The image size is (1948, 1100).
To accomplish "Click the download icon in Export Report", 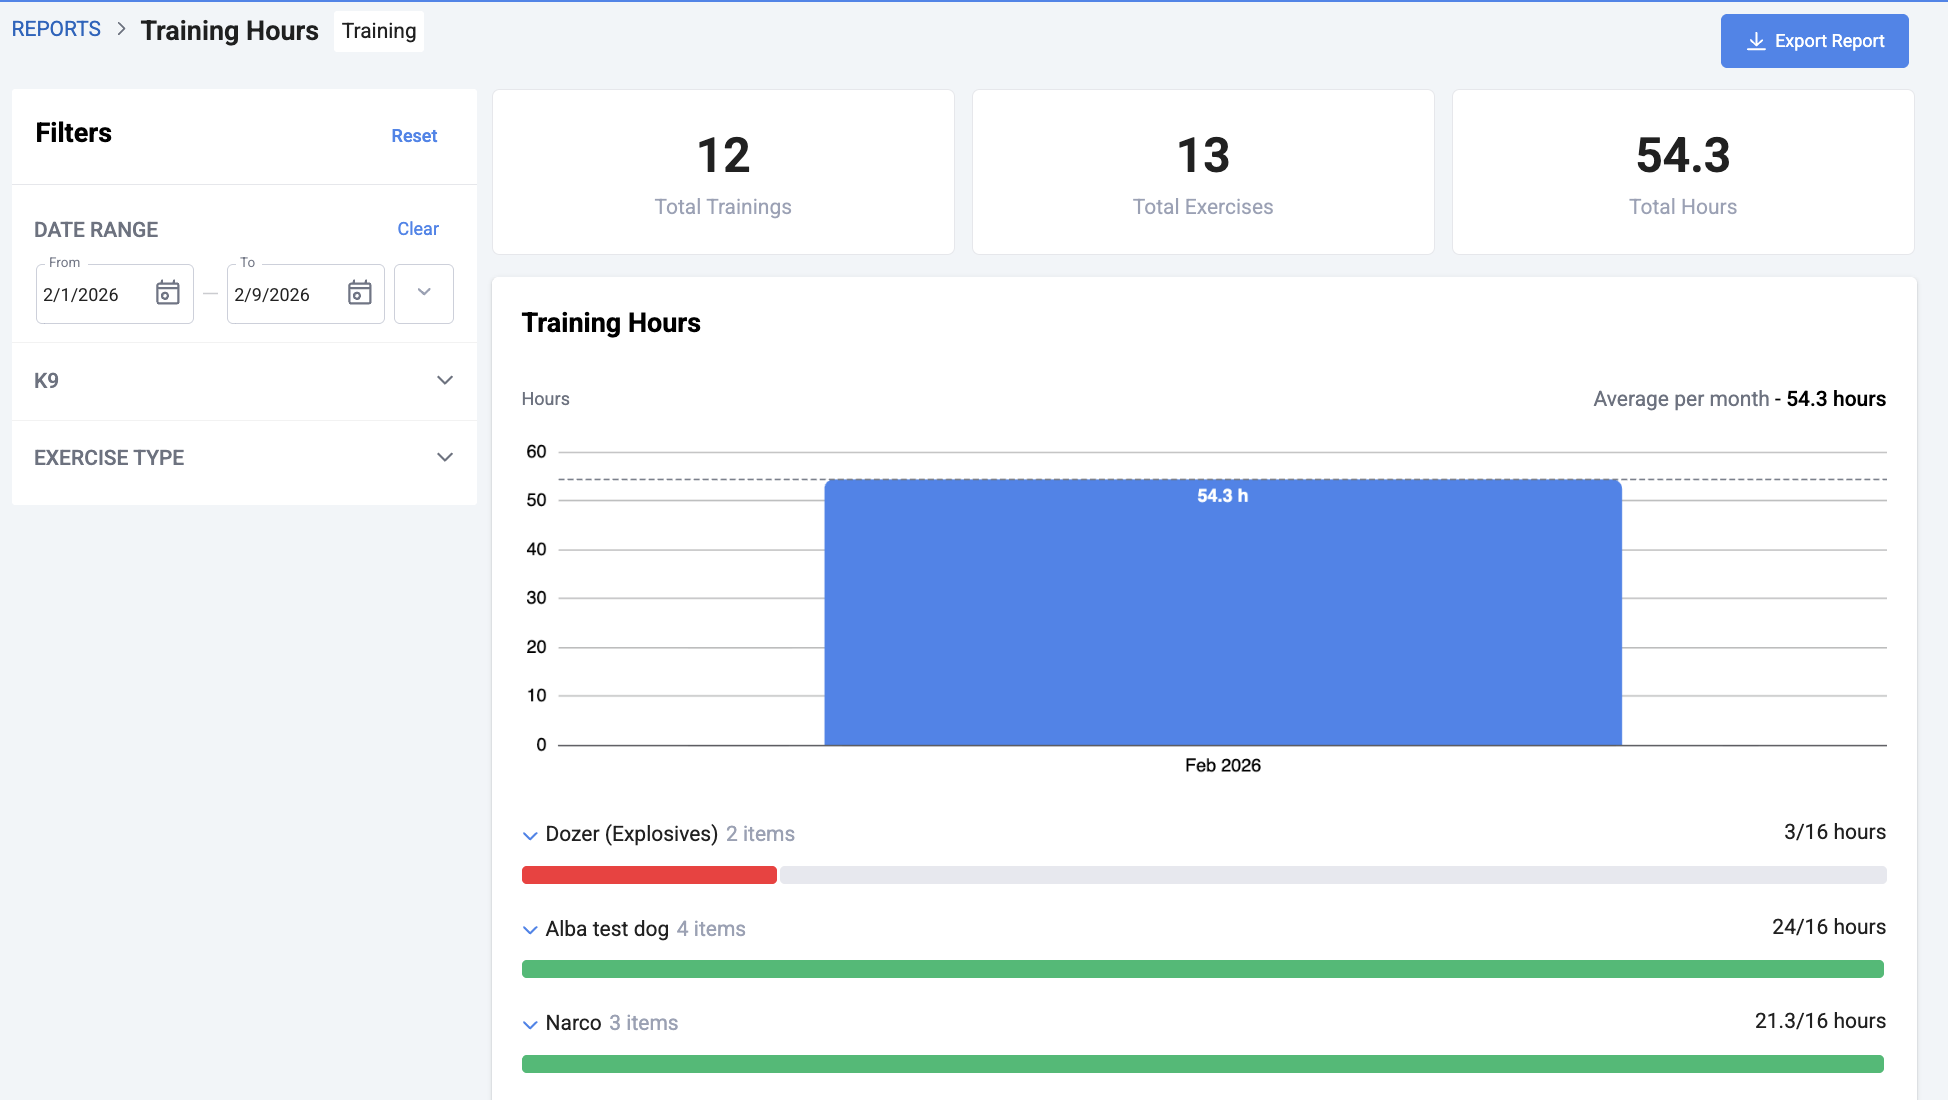I will 1755,41.
